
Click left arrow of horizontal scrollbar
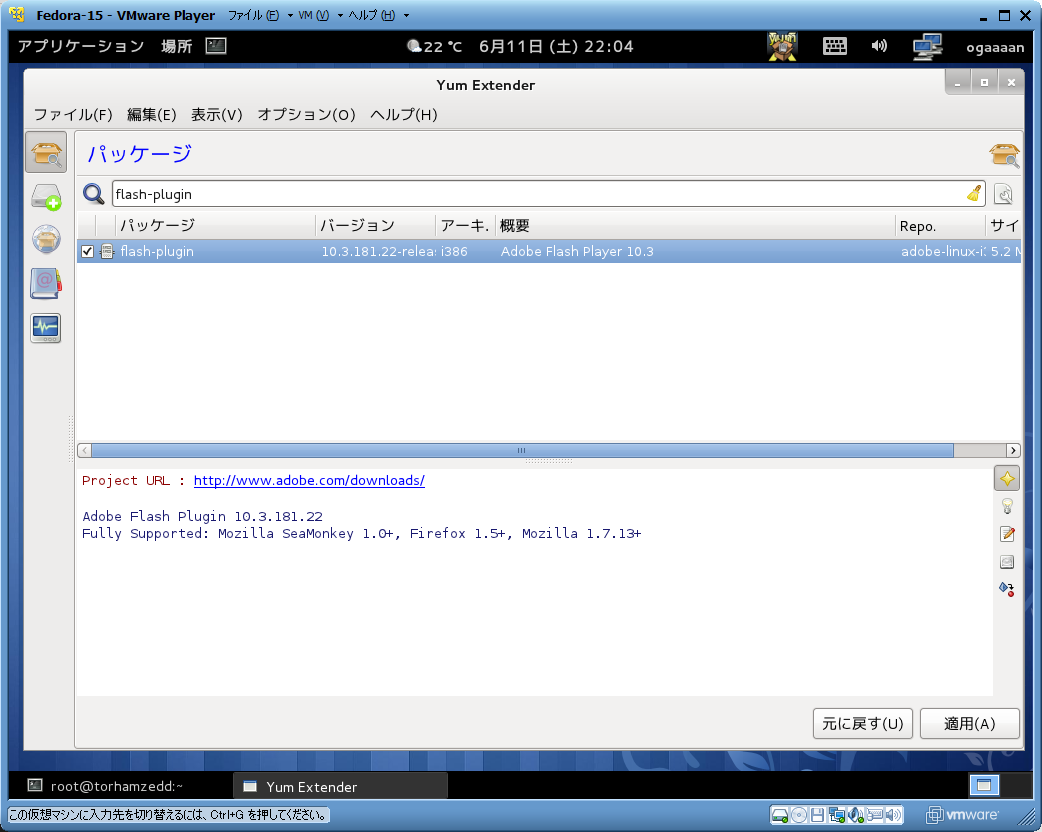[x=84, y=451]
